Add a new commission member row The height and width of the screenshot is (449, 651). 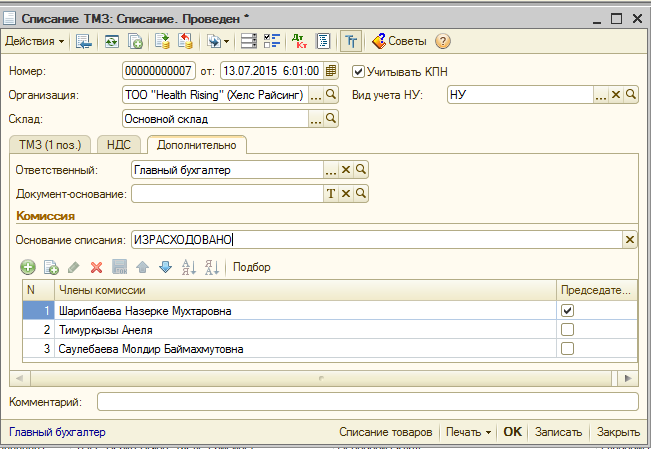28,267
